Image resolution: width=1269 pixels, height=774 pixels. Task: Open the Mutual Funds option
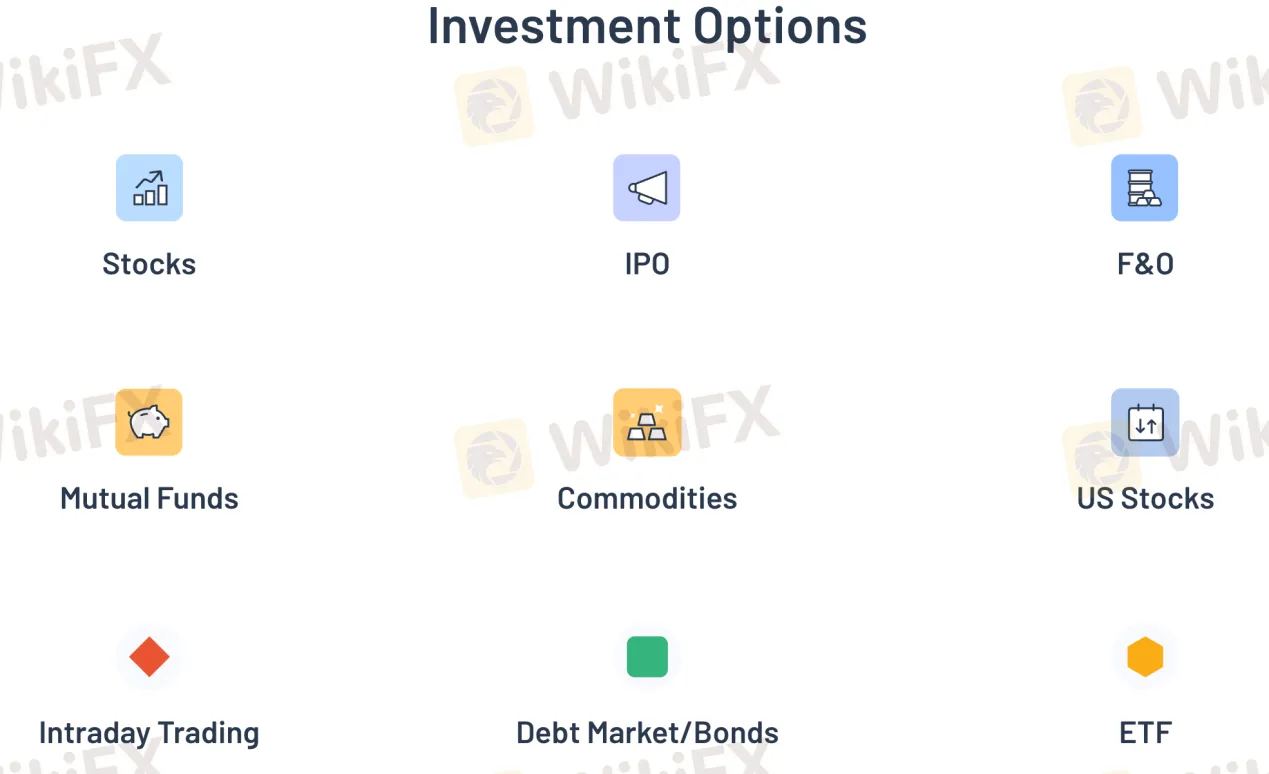[x=149, y=498]
